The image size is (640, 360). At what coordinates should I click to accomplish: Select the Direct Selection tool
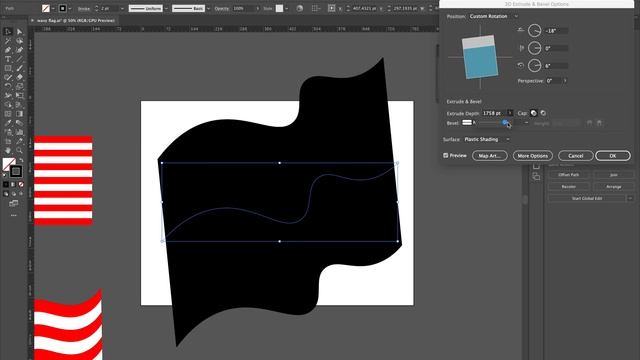click(x=19, y=31)
